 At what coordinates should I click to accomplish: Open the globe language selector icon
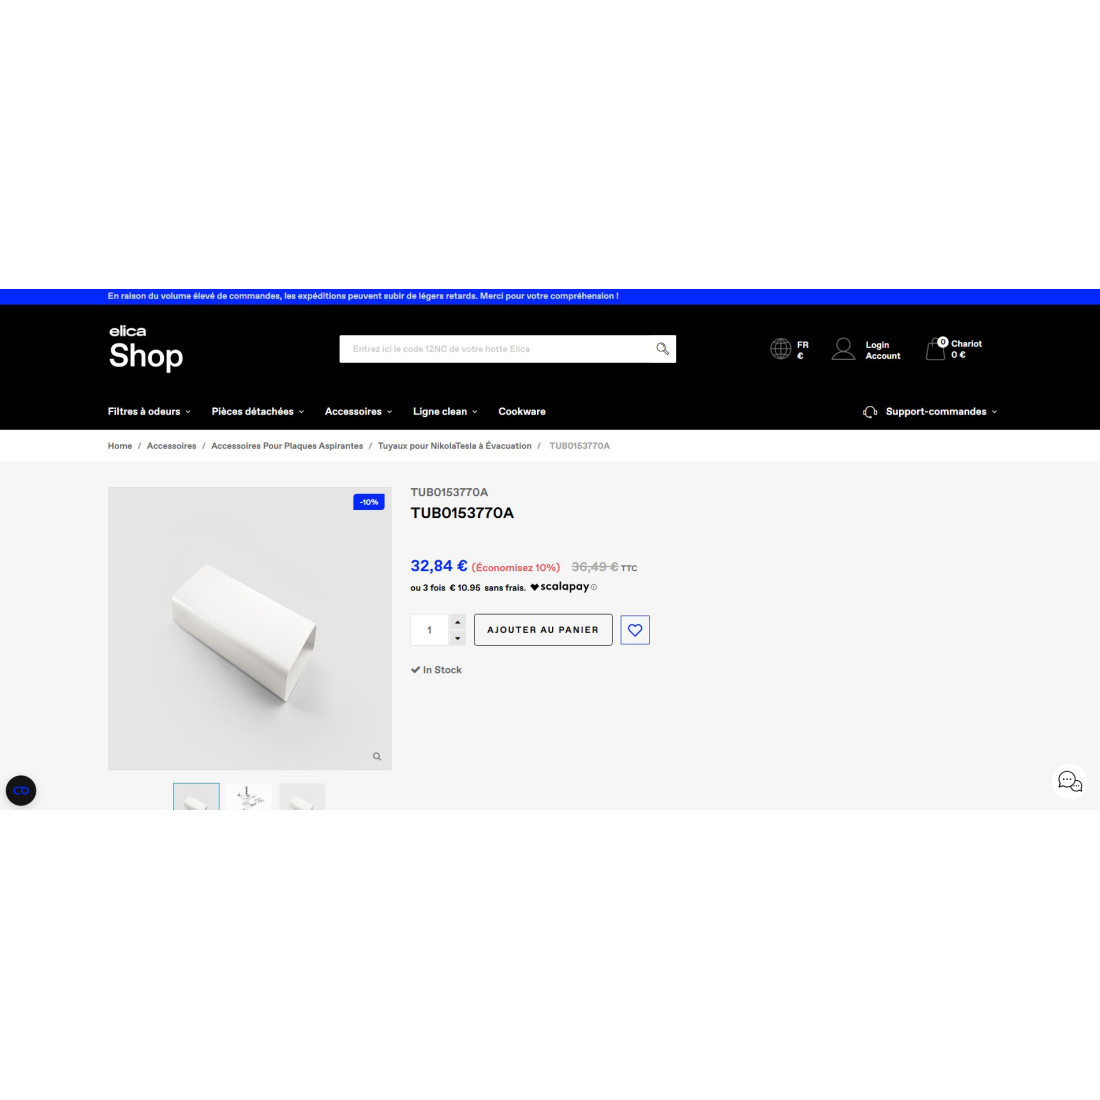(x=780, y=349)
